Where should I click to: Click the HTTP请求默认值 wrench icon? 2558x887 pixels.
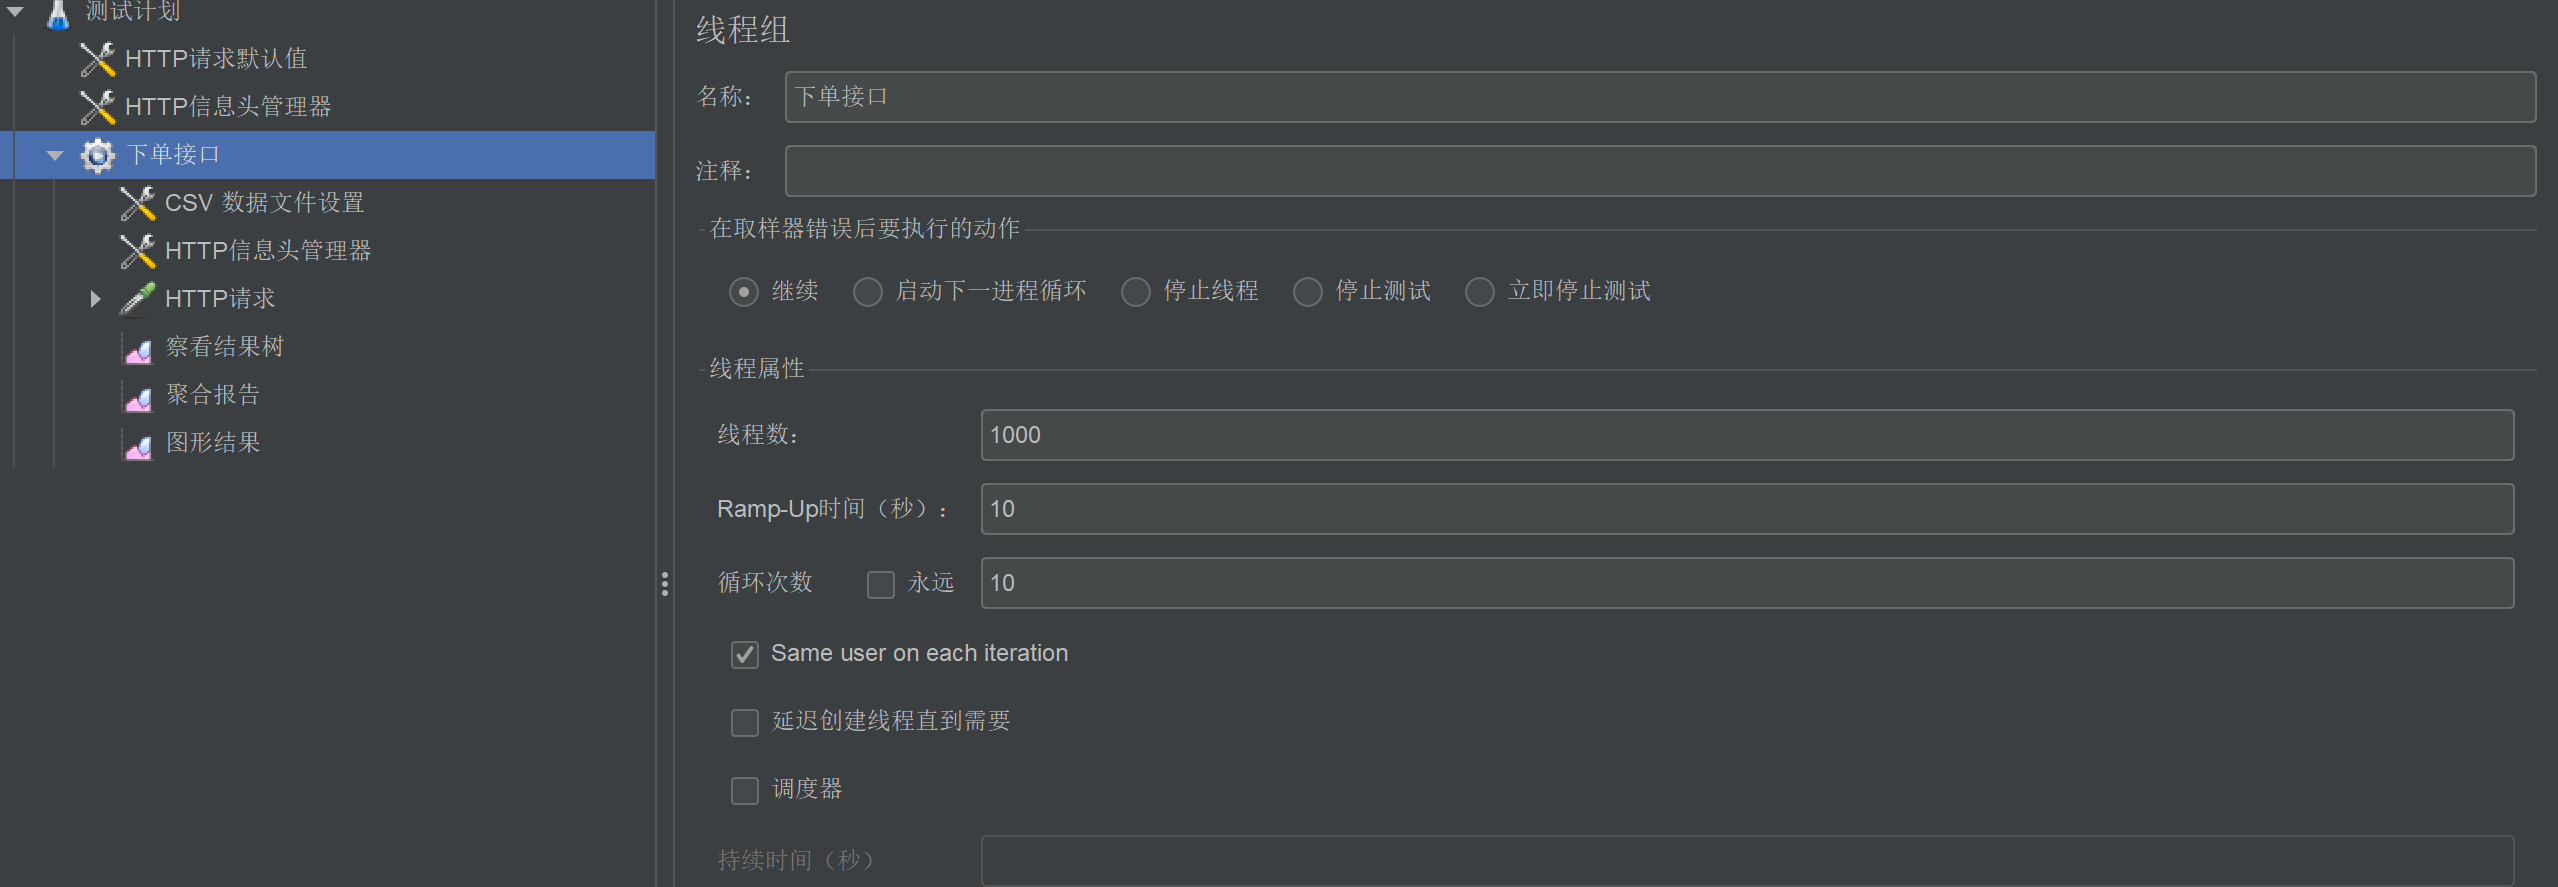(x=98, y=59)
